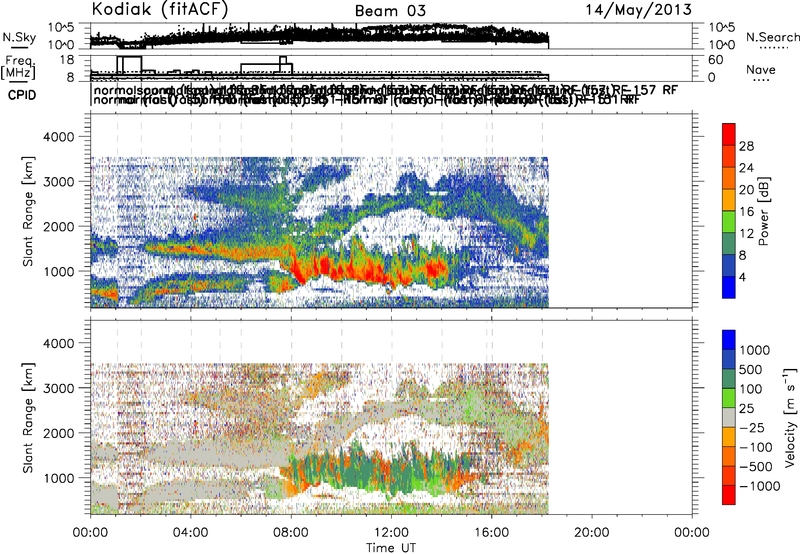Pick the gray segment of Velocity color bar
The image size is (800, 554).
click(x=729, y=418)
